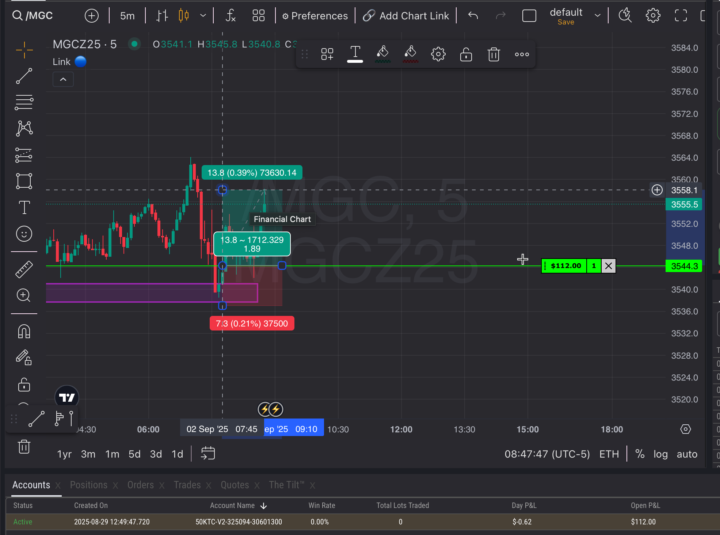Click Add Chart Link button
720x535 pixels.
point(406,15)
